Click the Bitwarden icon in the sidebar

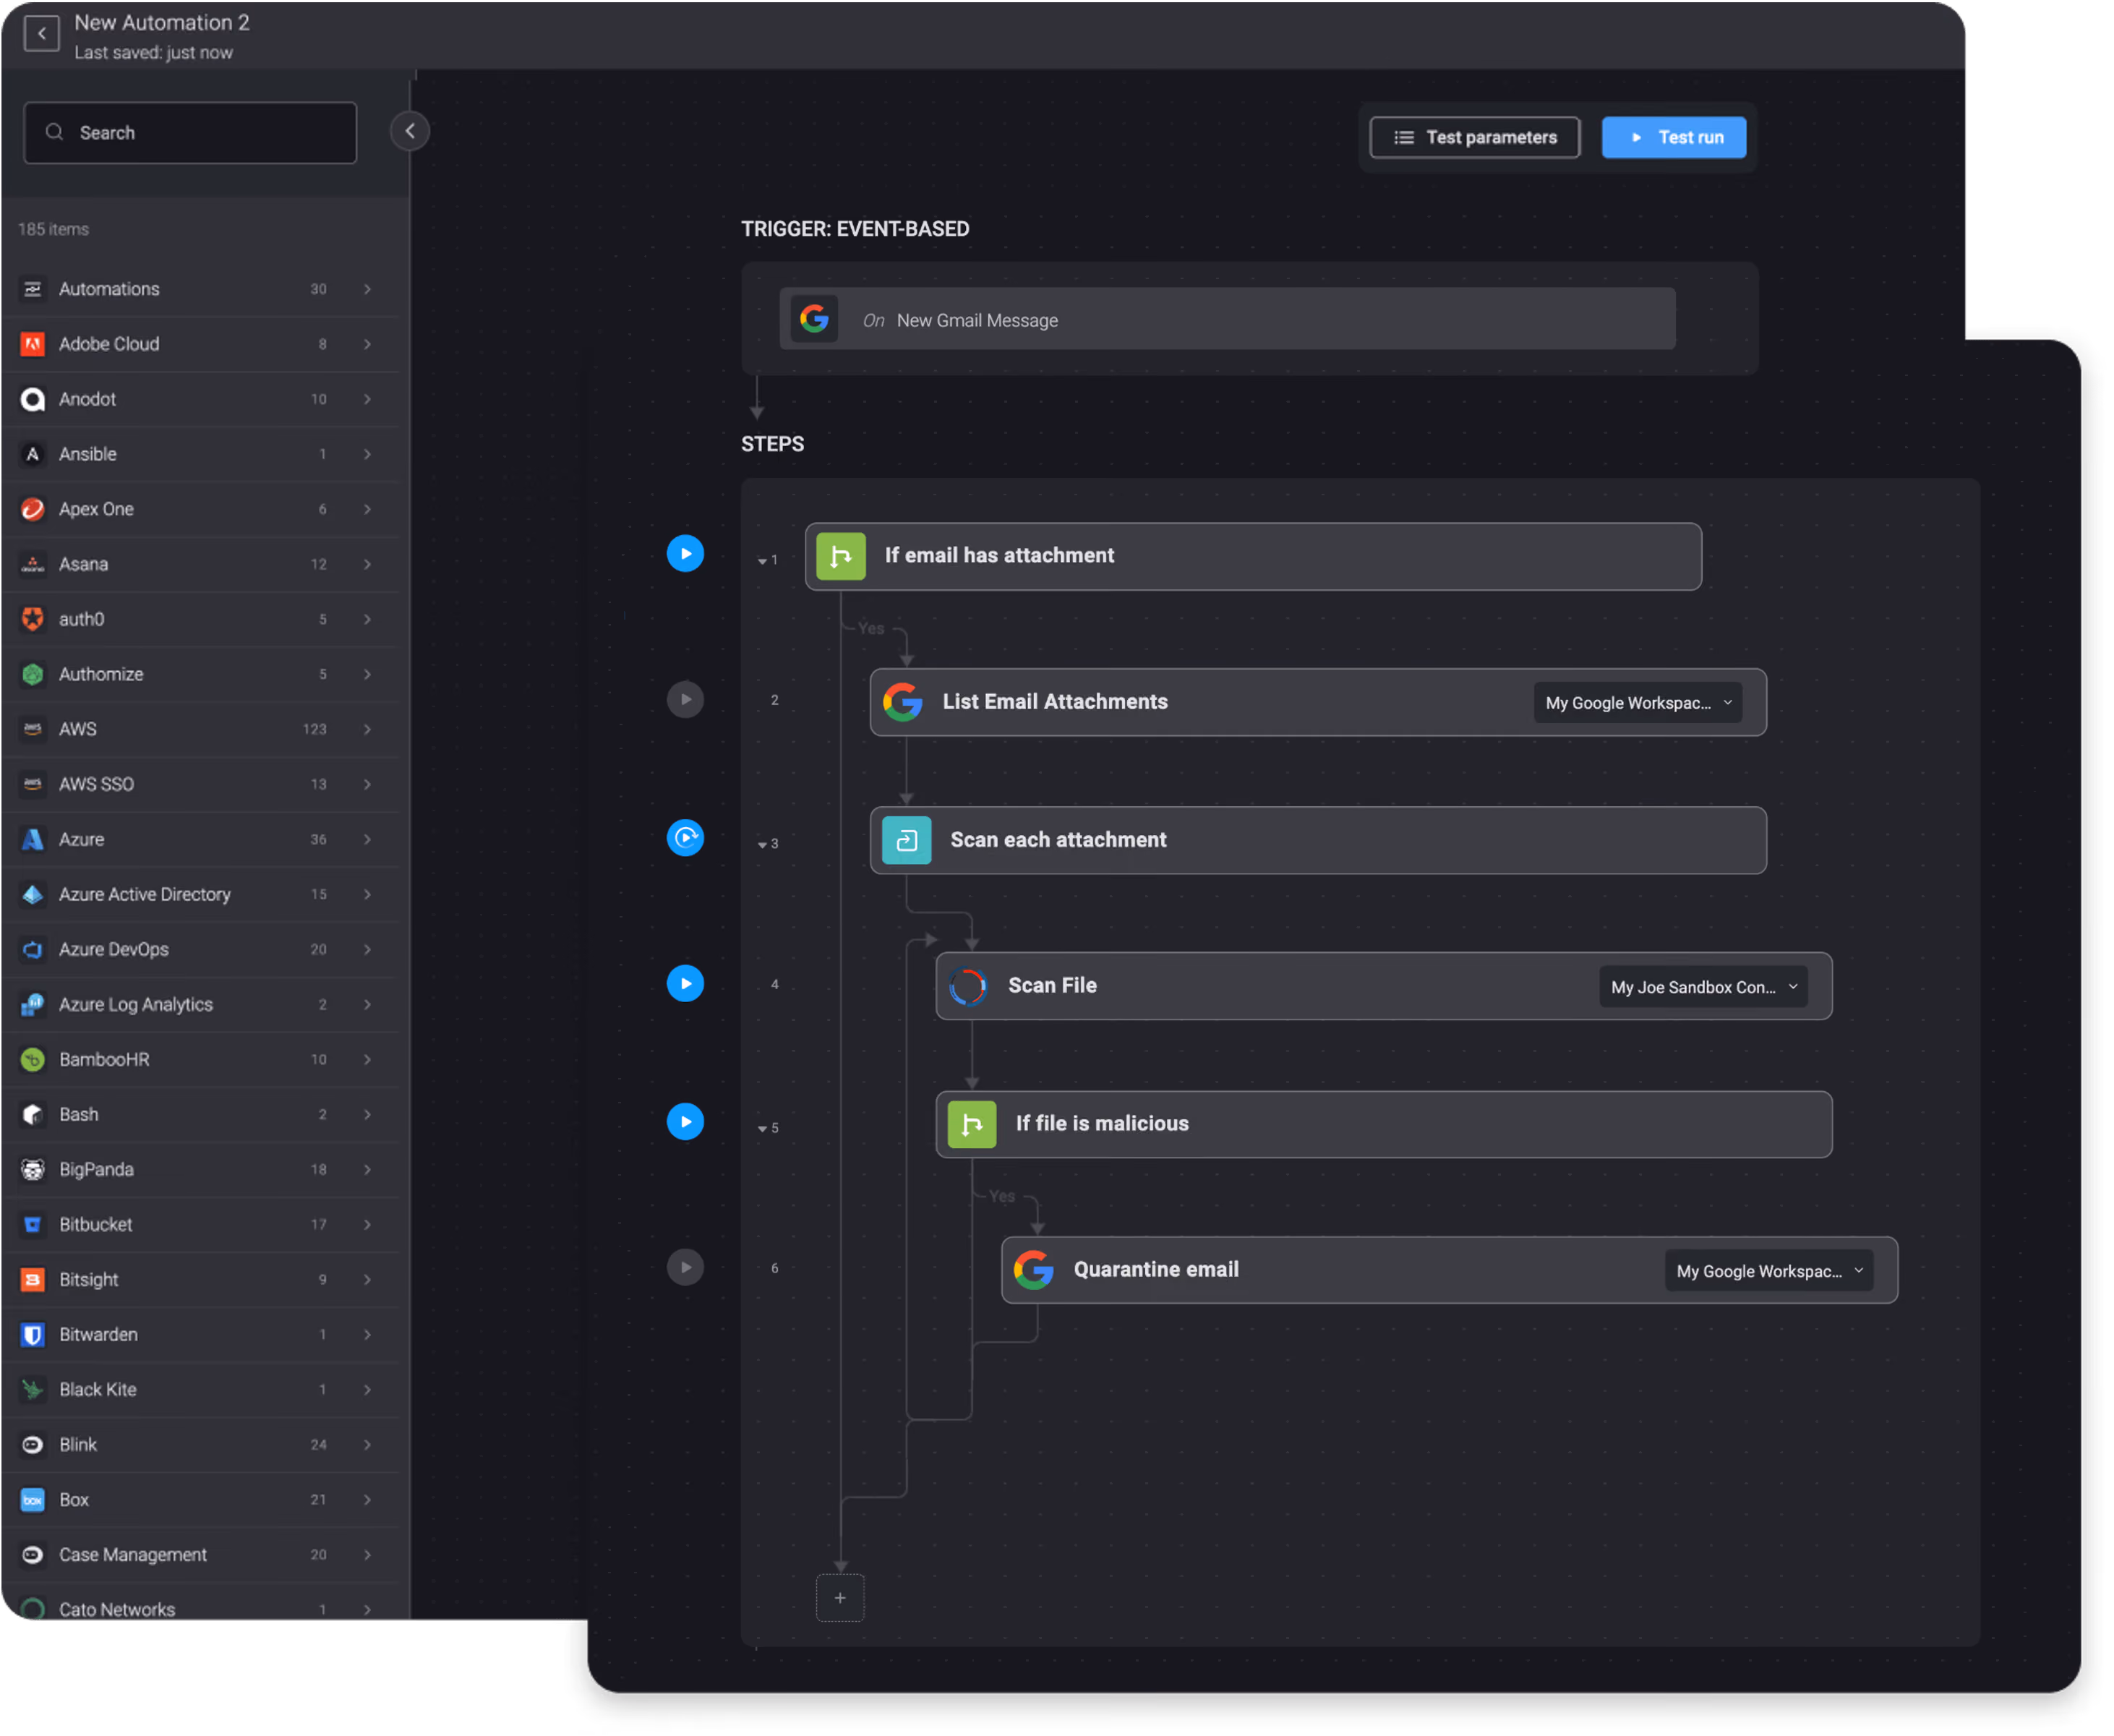click(33, 1335)
